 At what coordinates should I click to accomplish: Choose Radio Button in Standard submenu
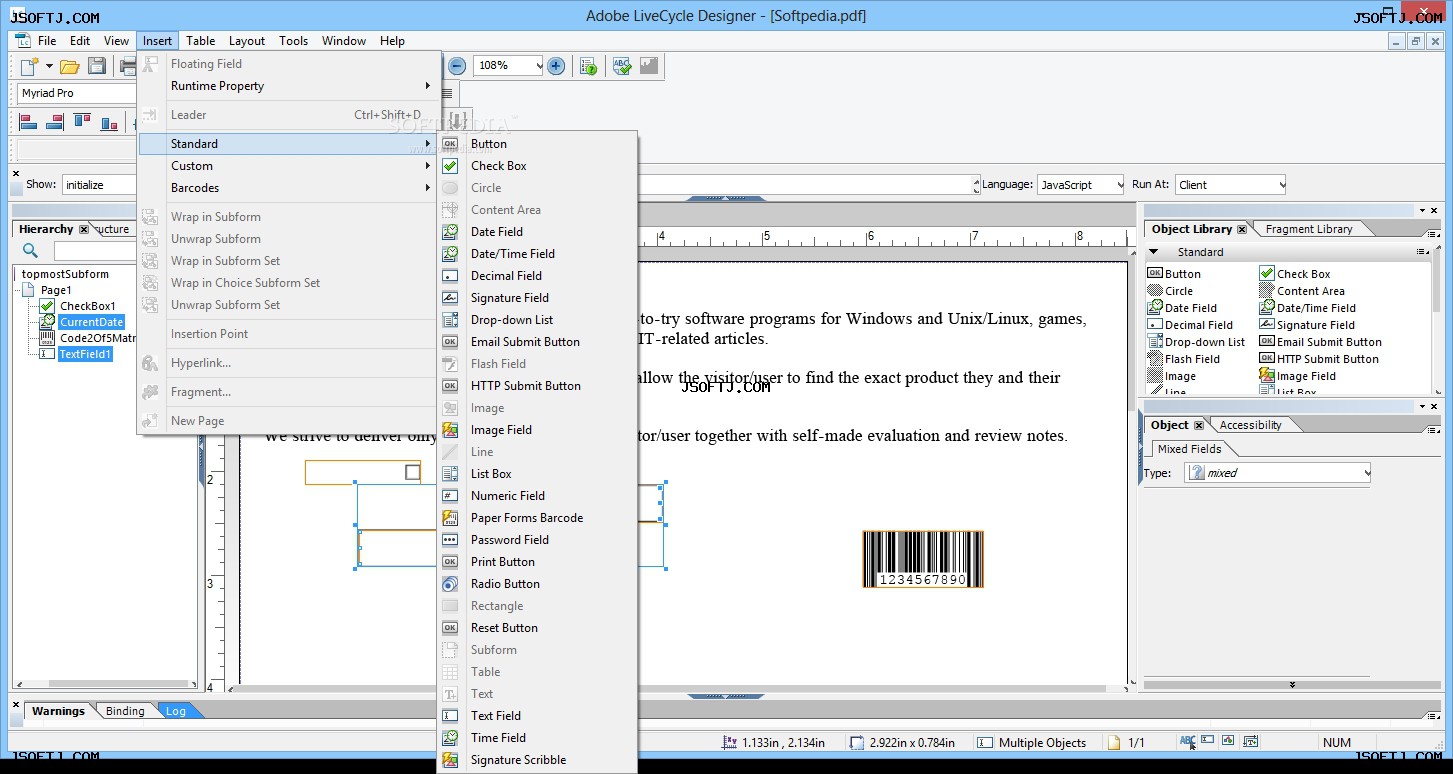coord(537,584)
